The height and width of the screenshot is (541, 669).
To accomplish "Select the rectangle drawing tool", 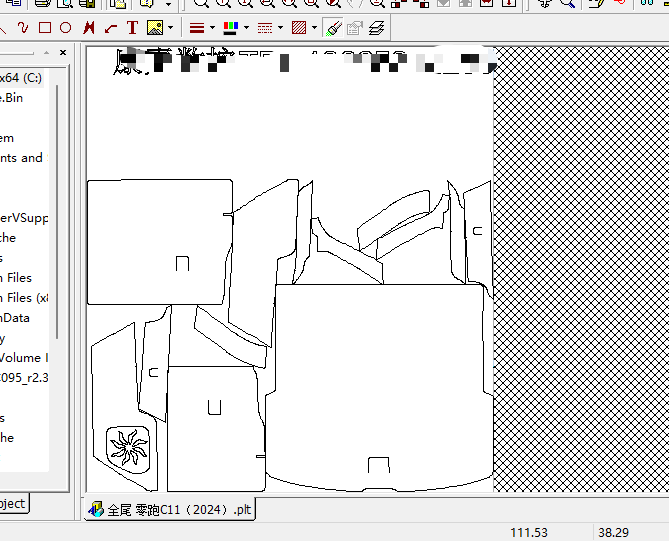I will 45,28.
